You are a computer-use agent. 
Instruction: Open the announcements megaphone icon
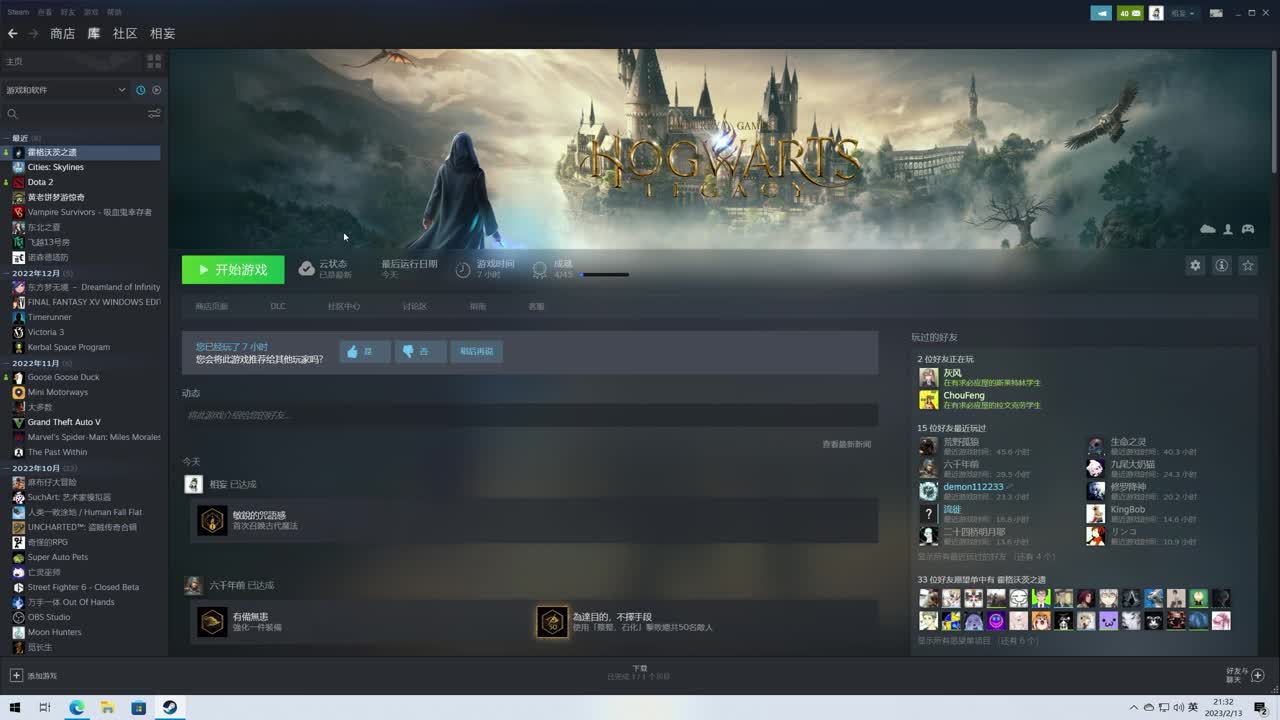tap(1101, 13)
